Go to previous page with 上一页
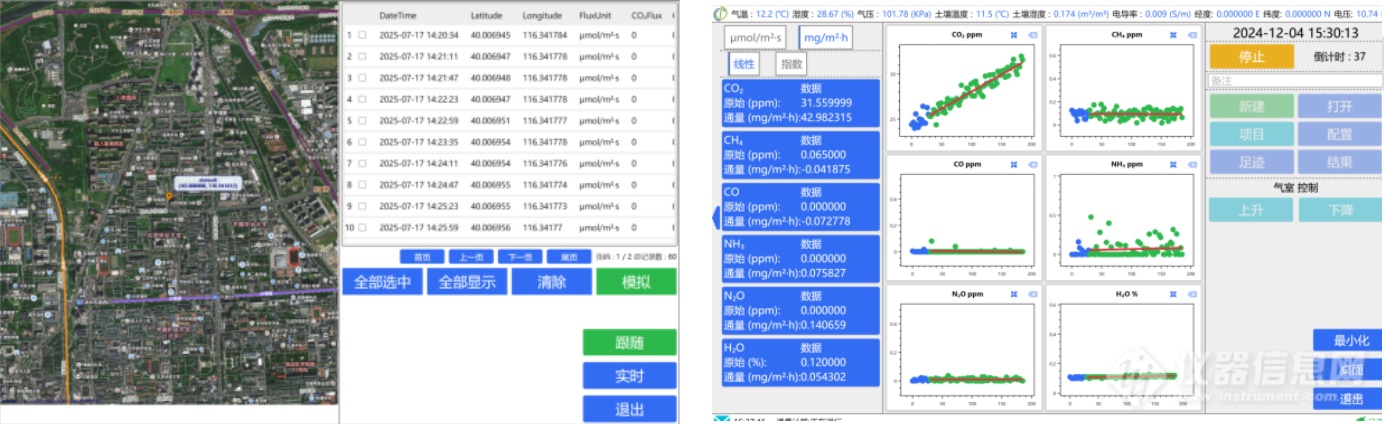 (x=470, y=256)
